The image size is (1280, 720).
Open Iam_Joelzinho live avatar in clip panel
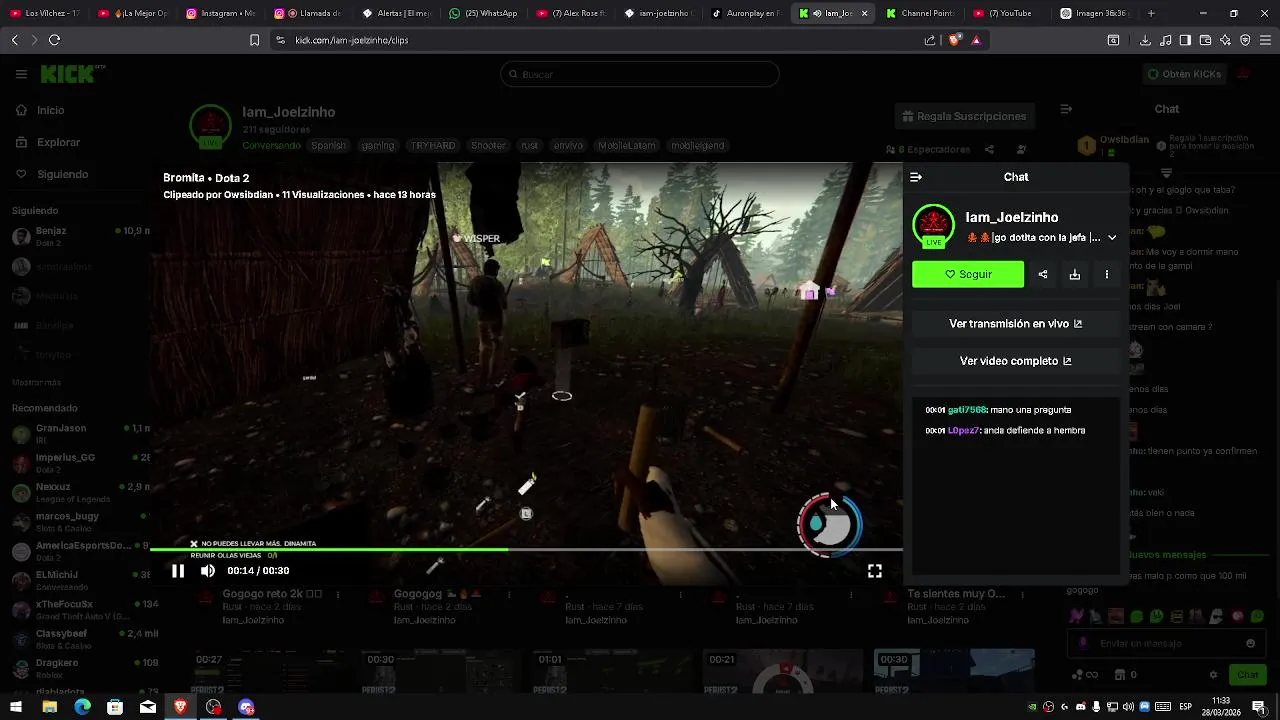(933, 226)
